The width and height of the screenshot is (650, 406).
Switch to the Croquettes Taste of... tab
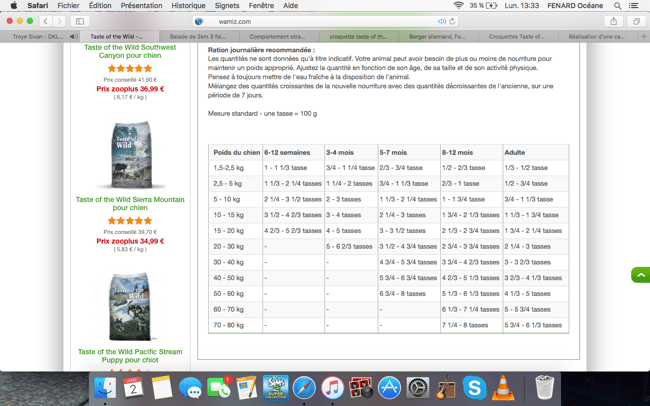coord(517,36)
